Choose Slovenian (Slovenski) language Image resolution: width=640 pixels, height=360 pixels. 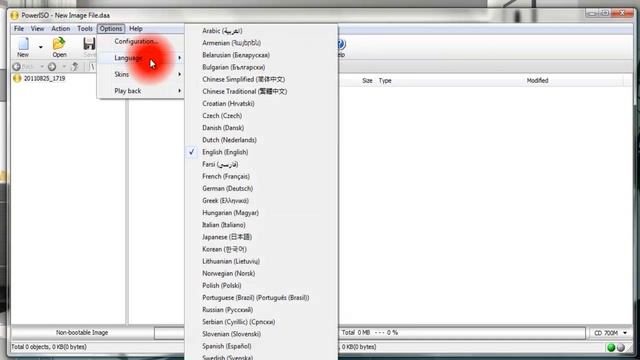coord(261,334)
